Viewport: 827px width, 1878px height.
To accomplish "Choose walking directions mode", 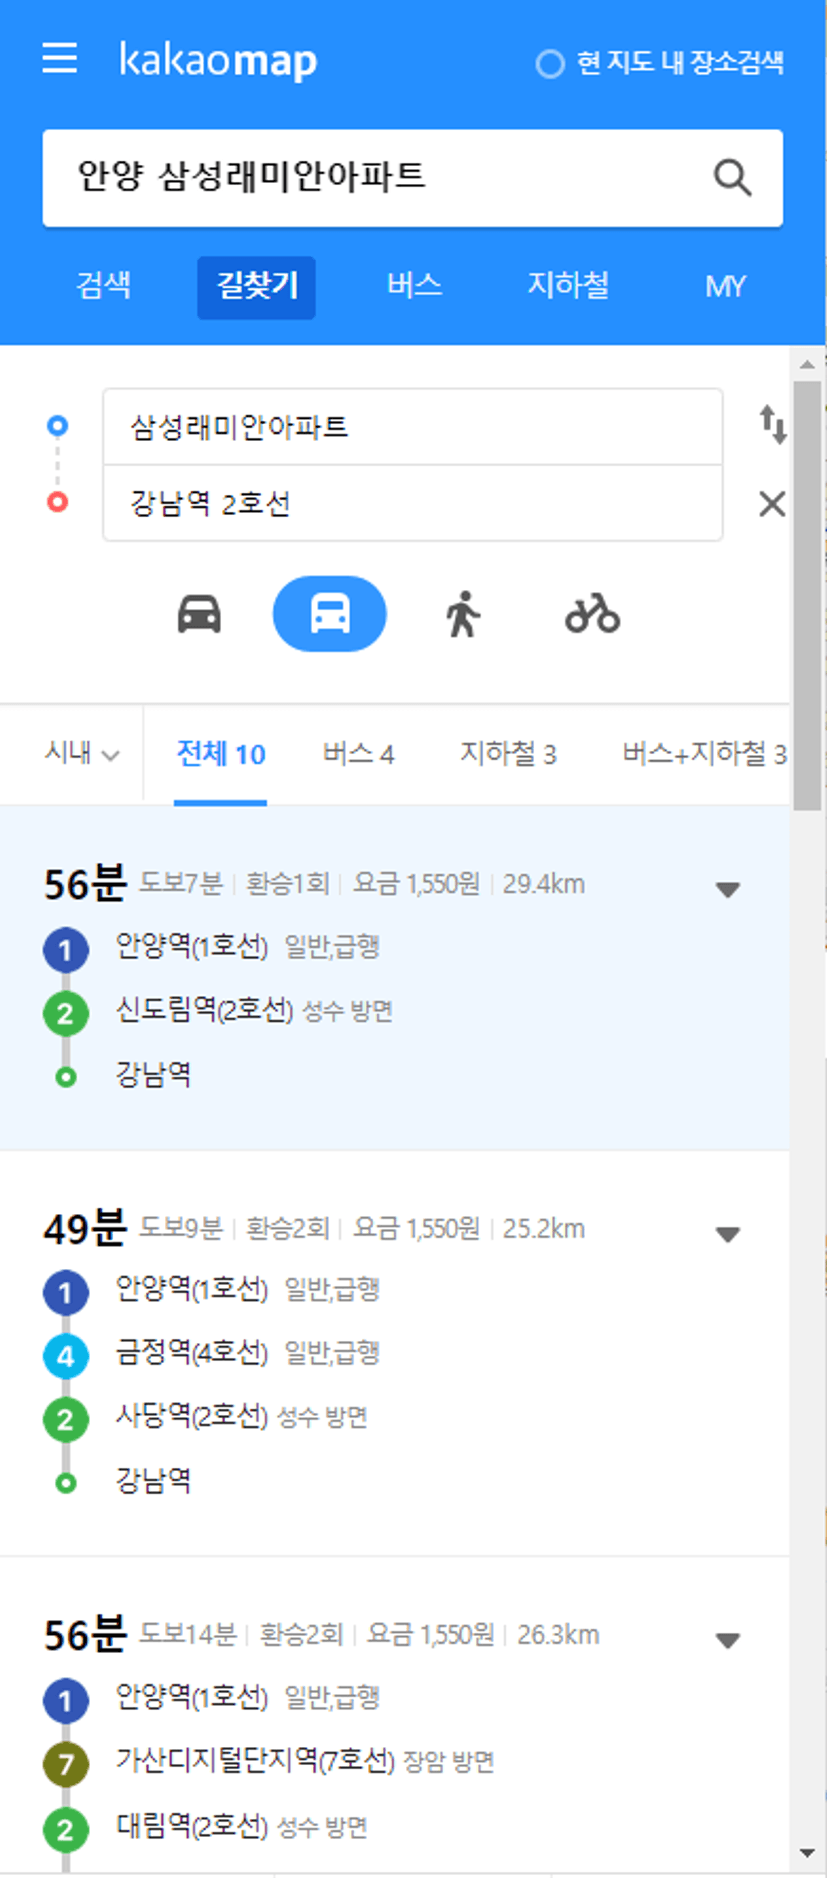I will 463,614.
